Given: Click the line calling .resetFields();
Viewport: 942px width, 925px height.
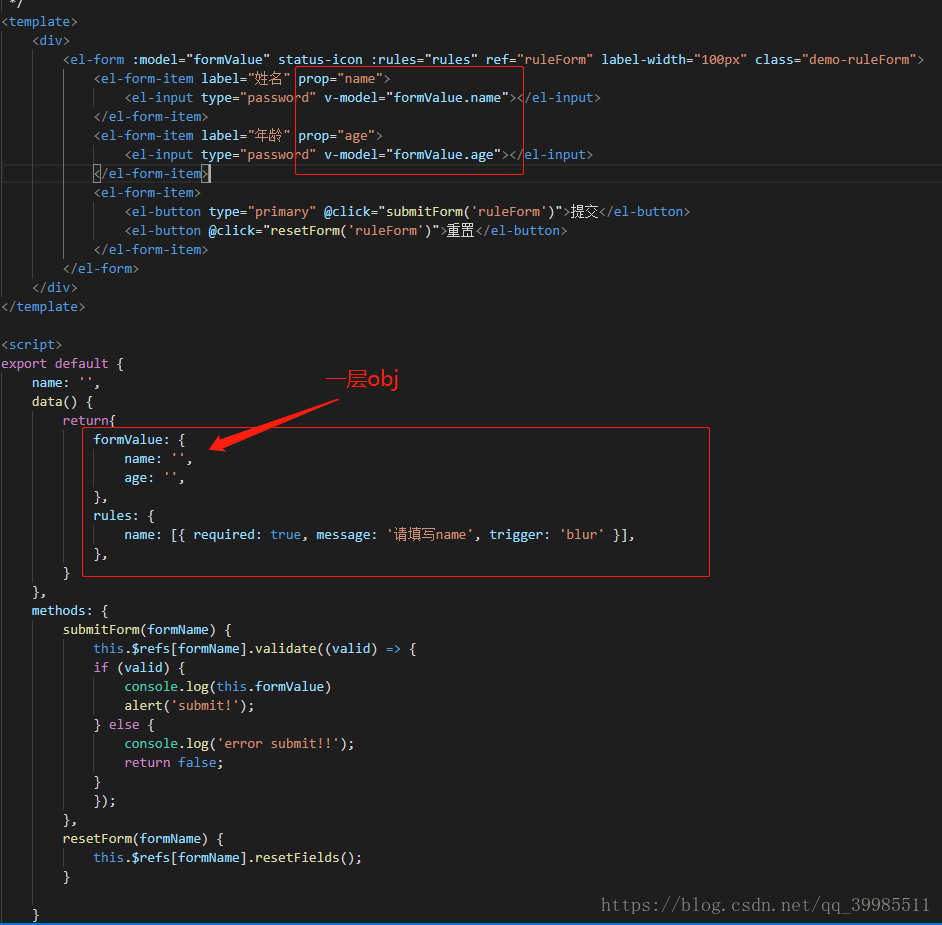Looking at the screenshot, I should click(x=228, y=858).
